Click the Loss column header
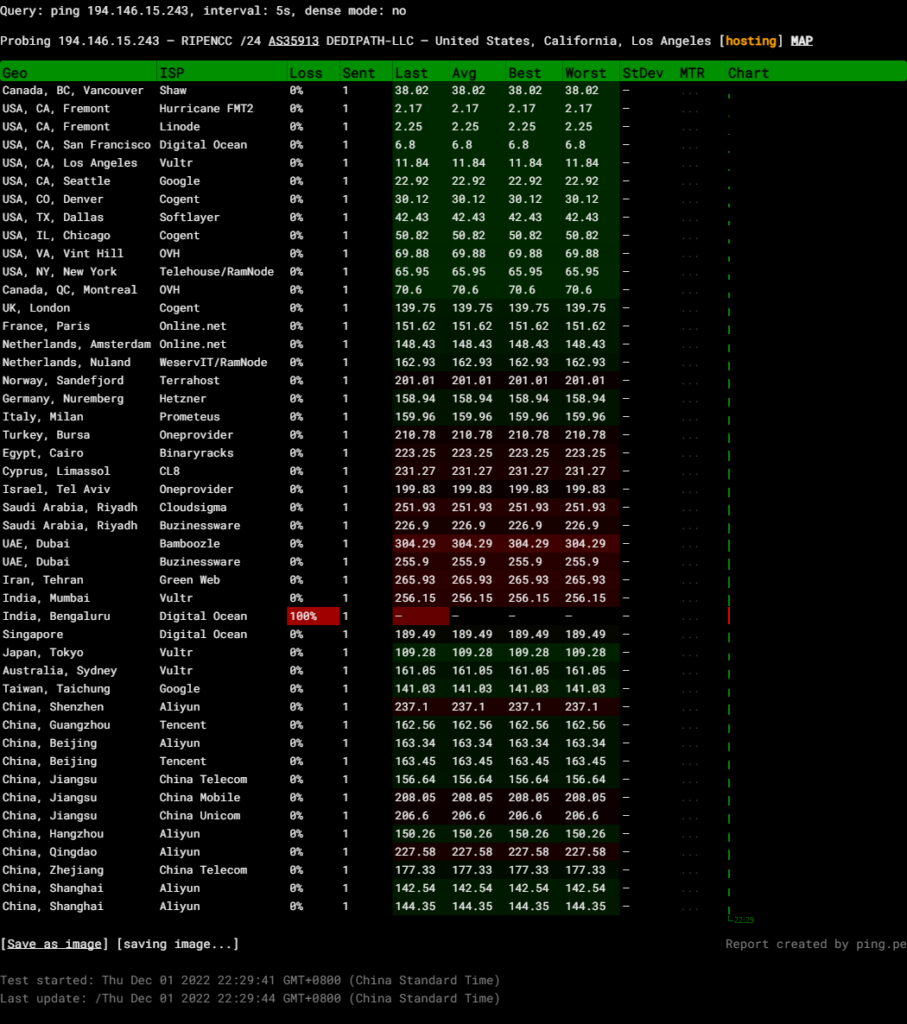The width and height of the screenshot is (907, 1024). [x=306, y=73]
